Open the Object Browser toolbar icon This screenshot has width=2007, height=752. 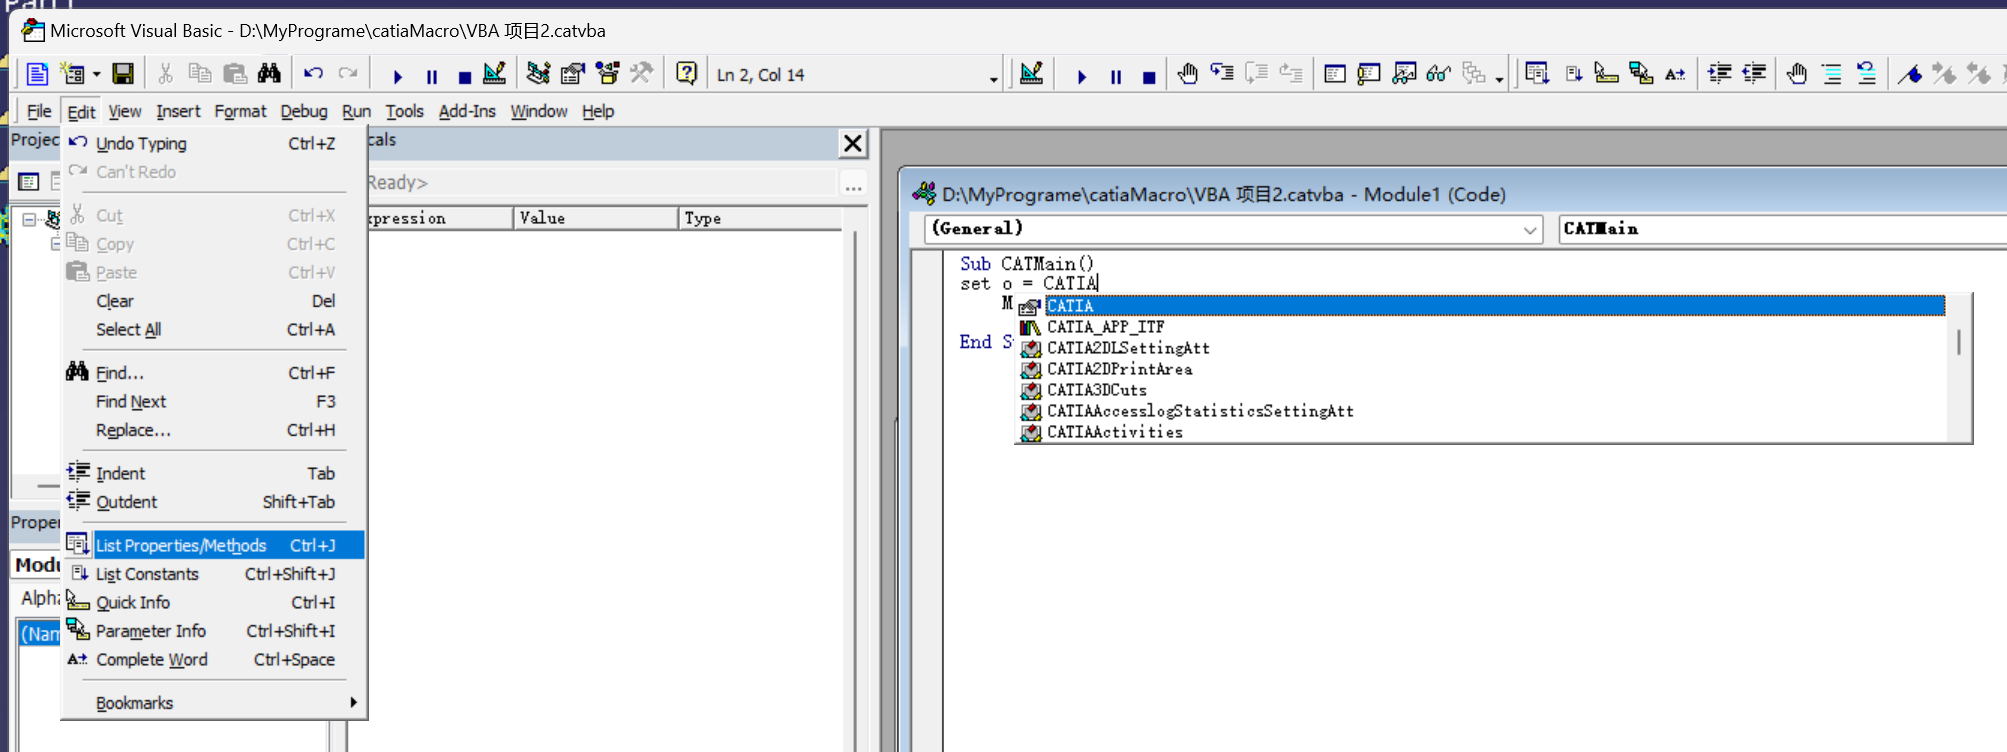click(x=607, y=74)
